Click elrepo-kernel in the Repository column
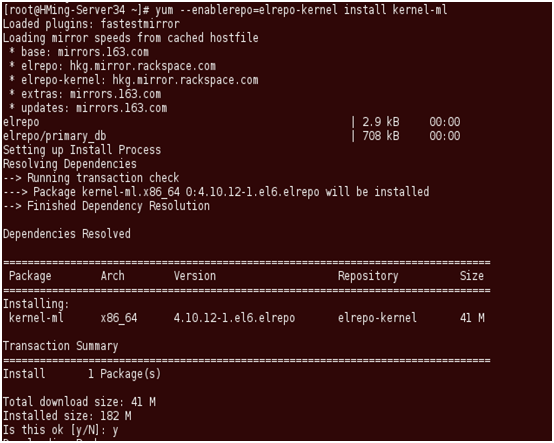This screenshot has width=554, height=443. click(x=377, y=318)
